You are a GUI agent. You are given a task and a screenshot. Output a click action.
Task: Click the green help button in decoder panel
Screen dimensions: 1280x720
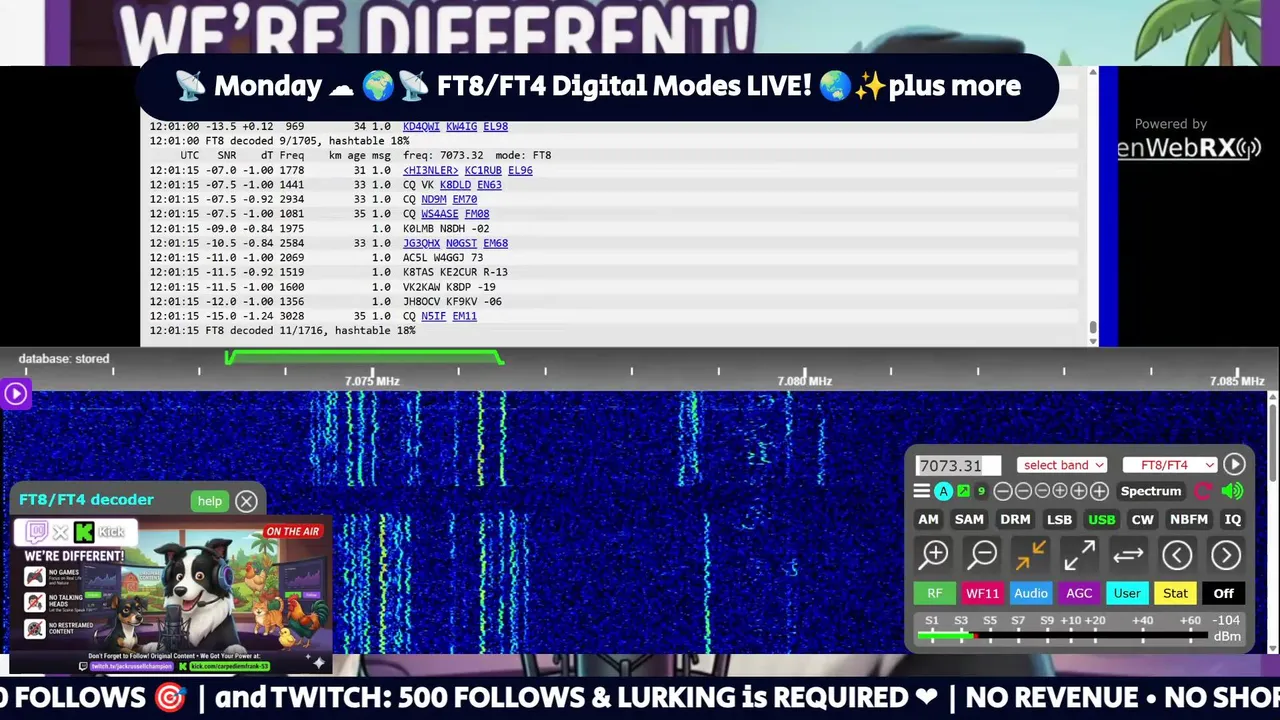pos(209,501)
